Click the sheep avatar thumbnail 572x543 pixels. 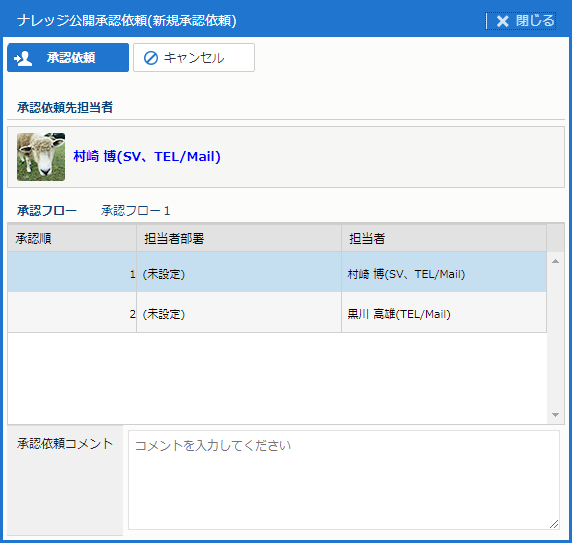41,157
